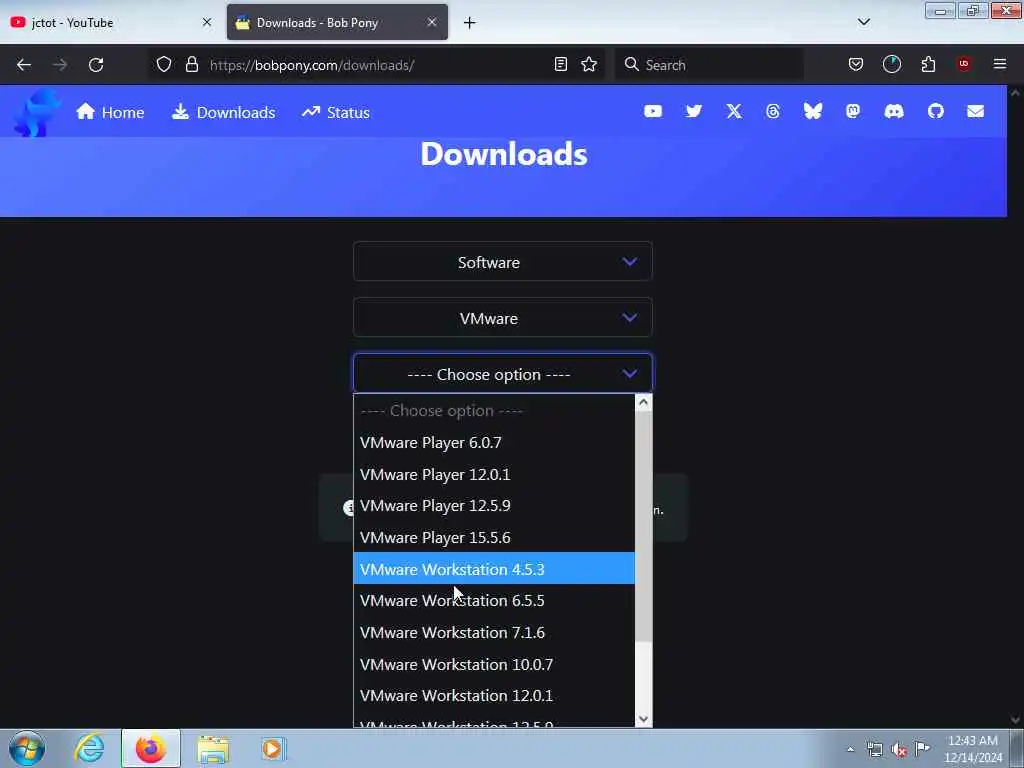Open the Windows Start orb
Viewport: 1024px width, 768px height.
[x=27, y=748]
